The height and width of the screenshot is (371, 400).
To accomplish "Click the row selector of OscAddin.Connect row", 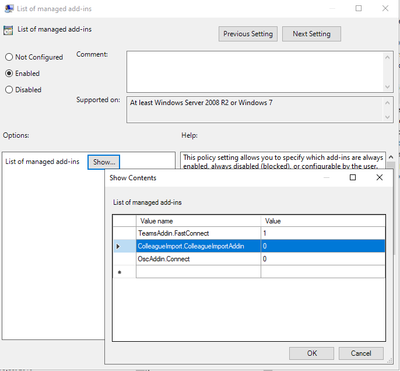I will click(124, 259).
